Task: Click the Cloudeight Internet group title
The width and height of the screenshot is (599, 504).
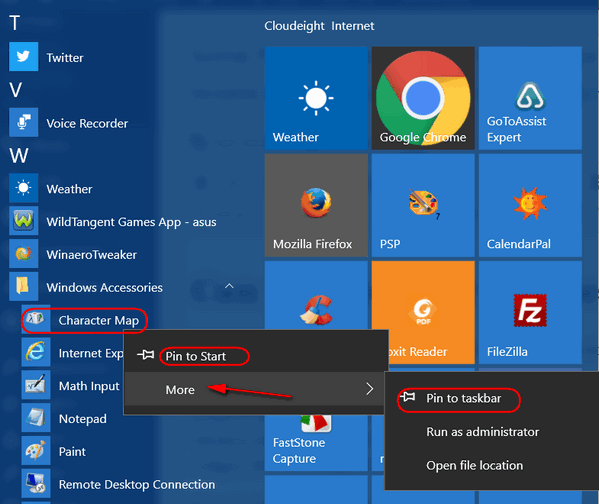Action: (319, 26)
